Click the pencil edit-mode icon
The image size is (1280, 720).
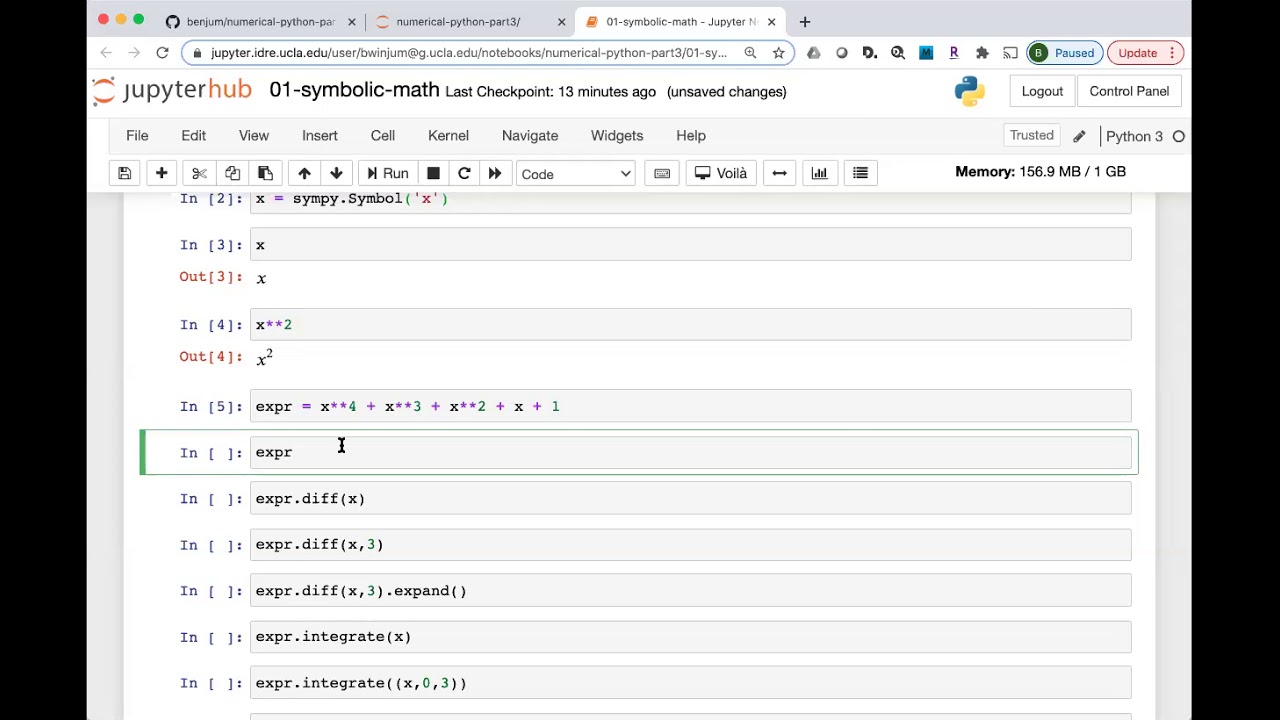[x=1079, y=136]
